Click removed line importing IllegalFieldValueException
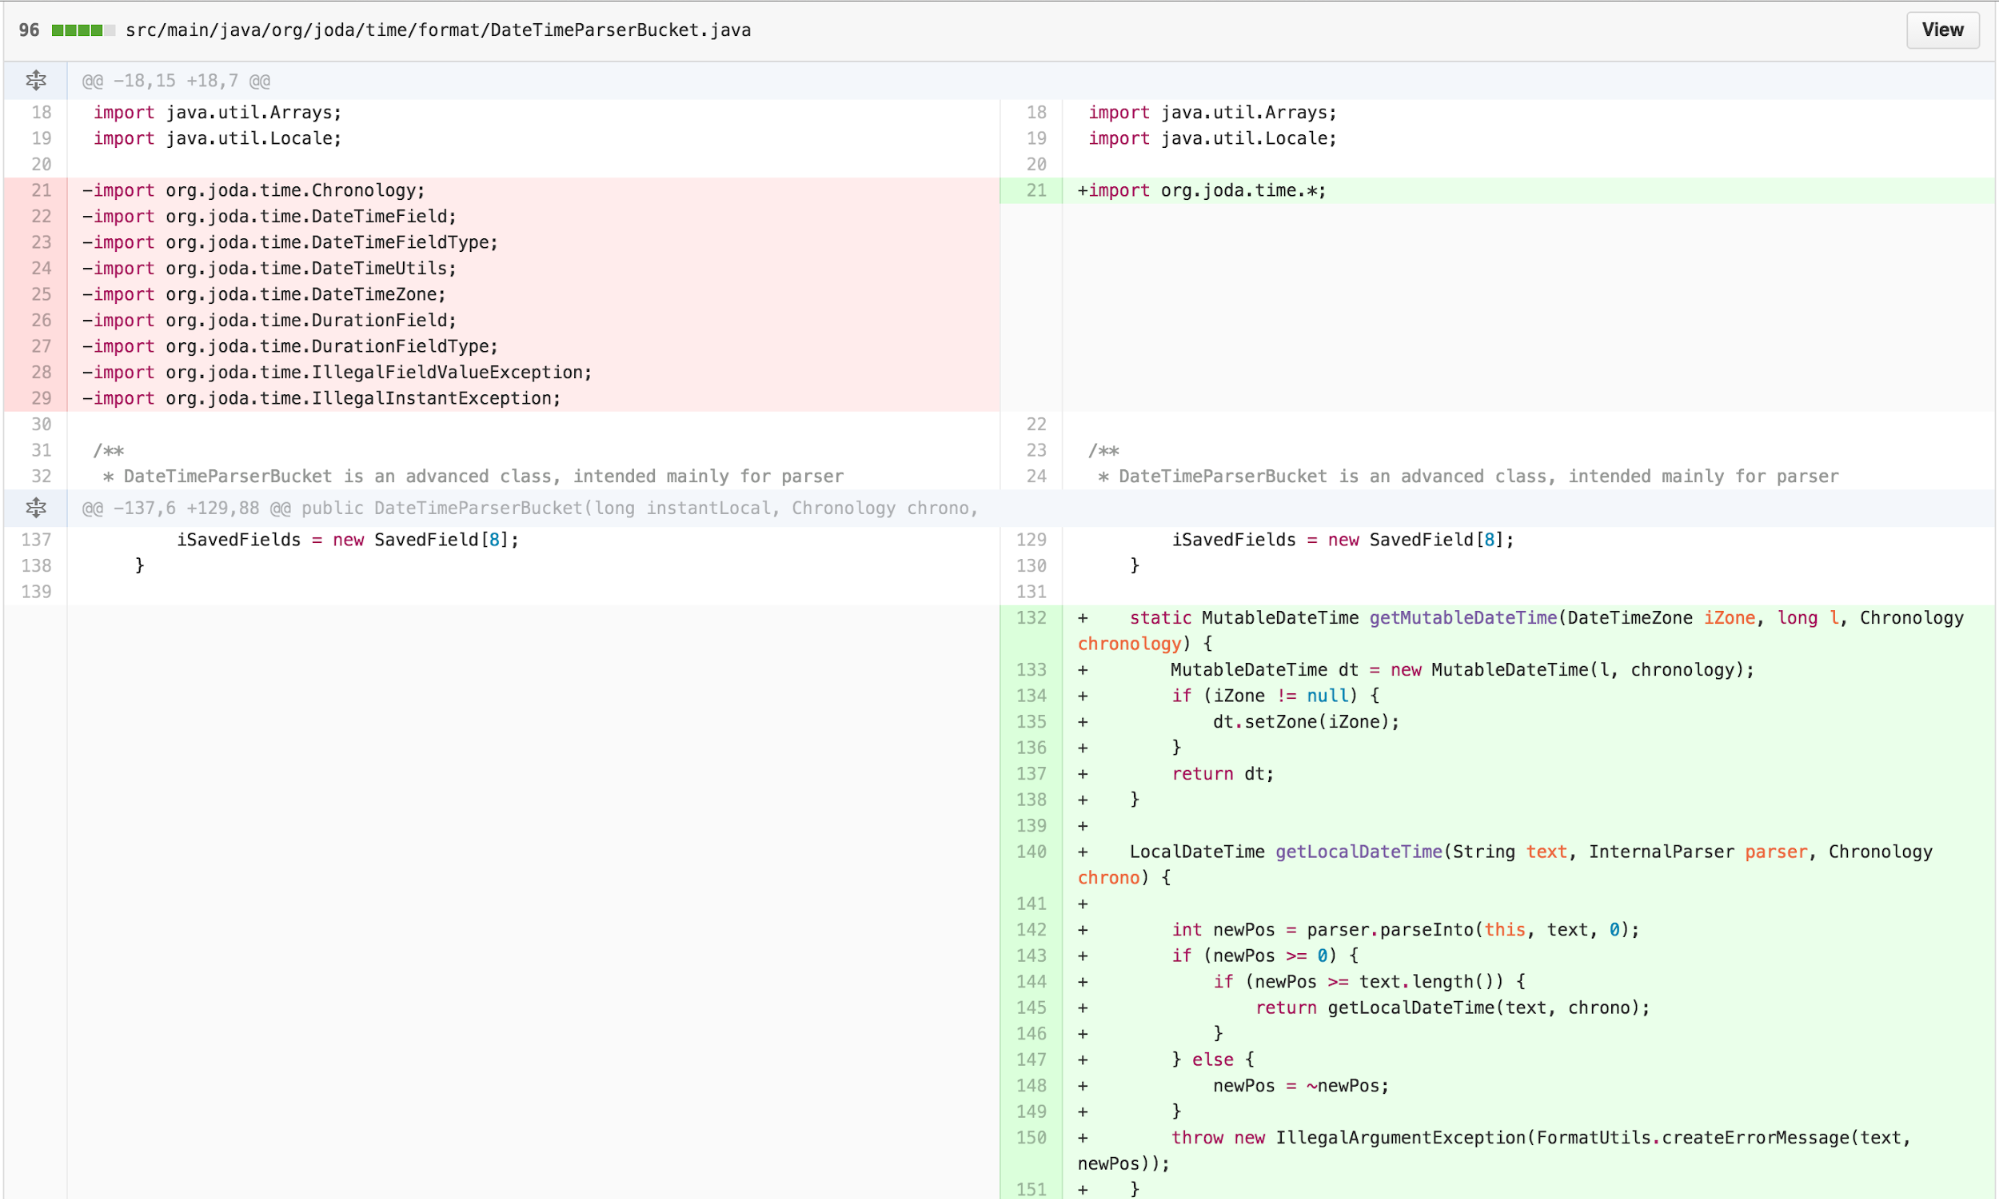 [x=337, y=372]
